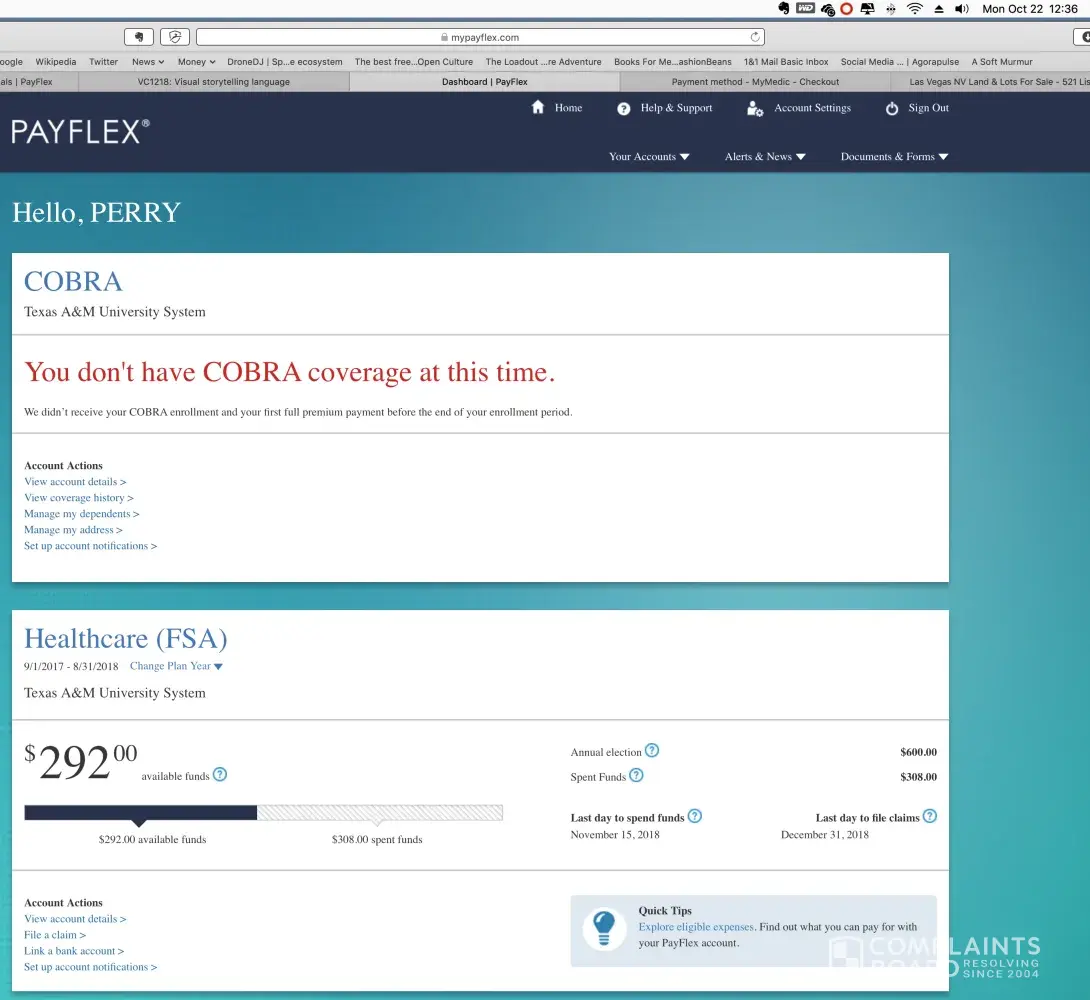Click Explore eligible expenses link

pos(696,926)
